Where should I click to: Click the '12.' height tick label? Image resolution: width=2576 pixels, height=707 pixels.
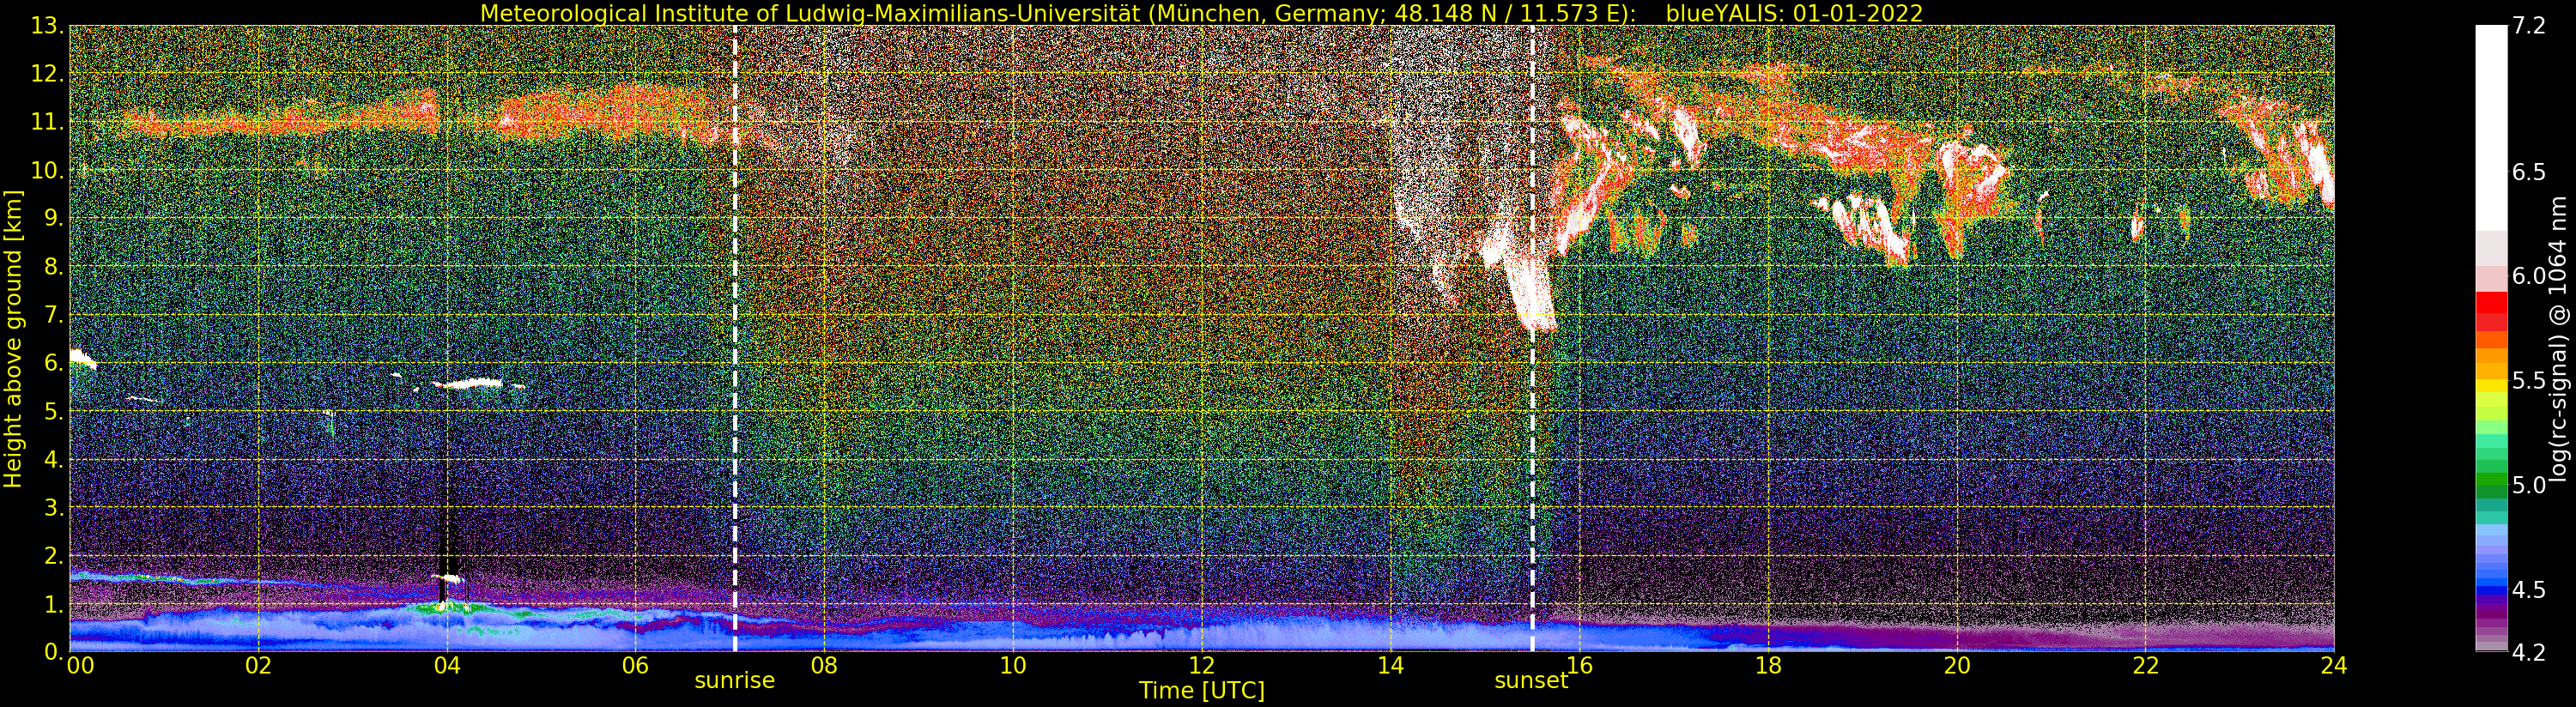coord(48,74)
